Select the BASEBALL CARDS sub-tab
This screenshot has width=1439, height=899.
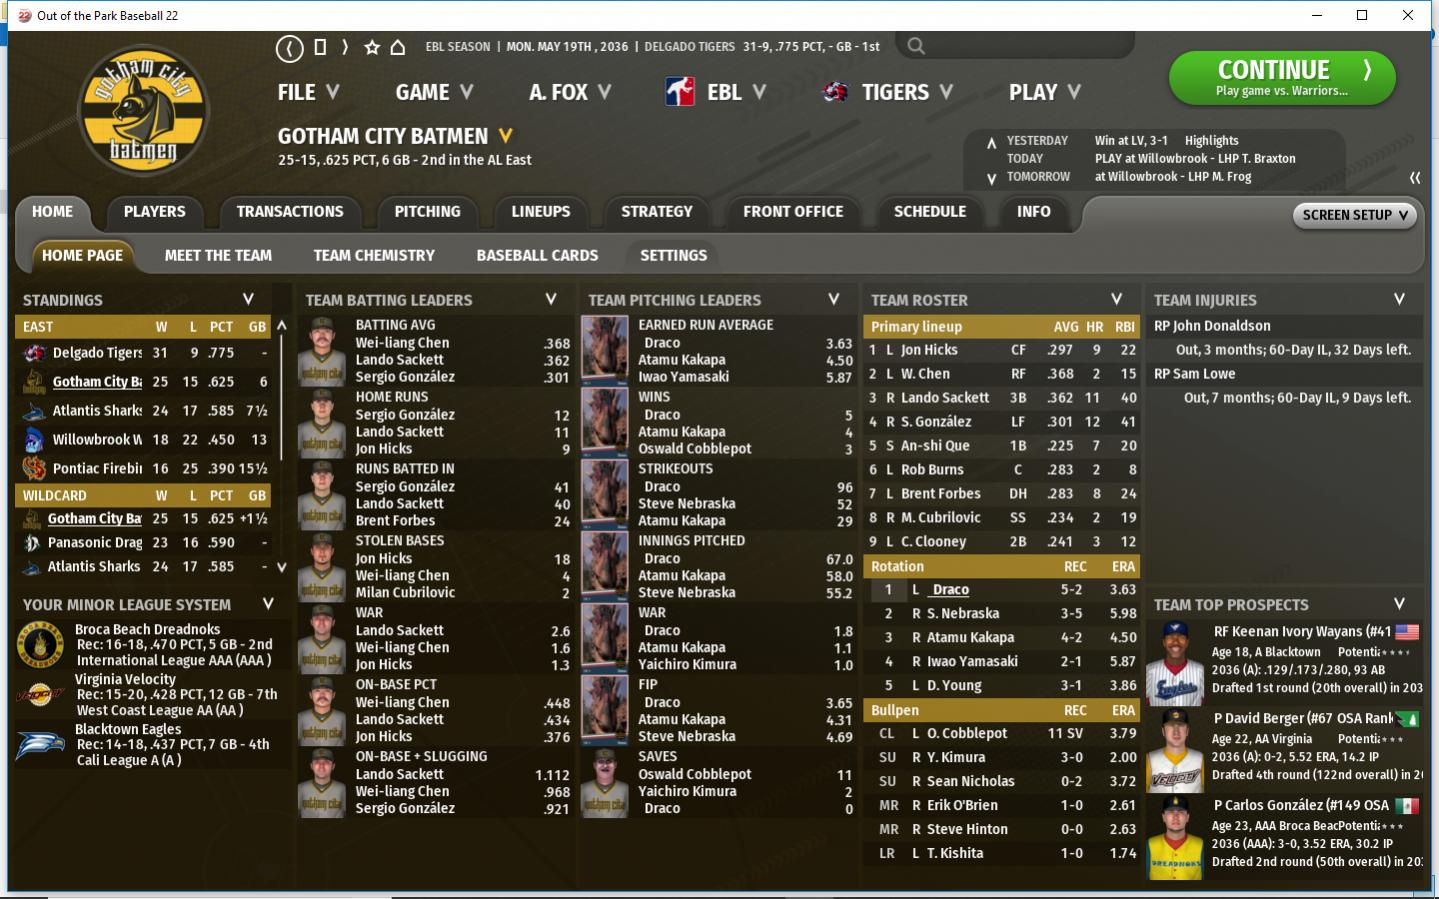[537, 256]
